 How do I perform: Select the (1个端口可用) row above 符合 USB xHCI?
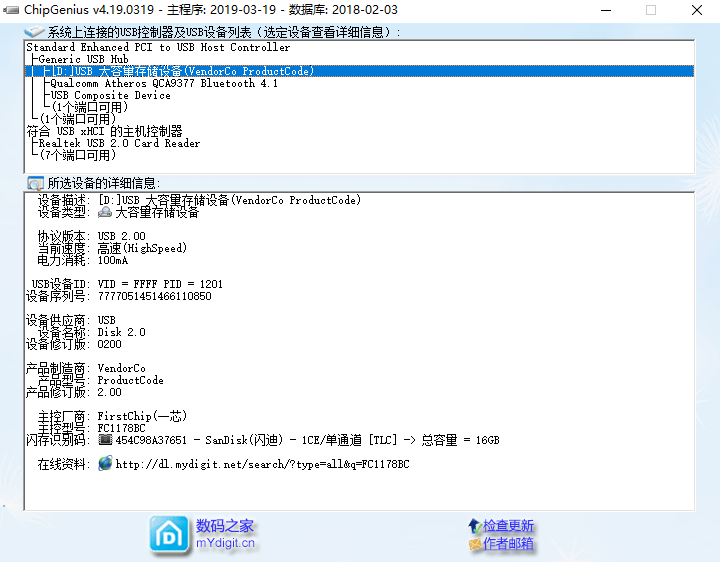coord(78,119)
